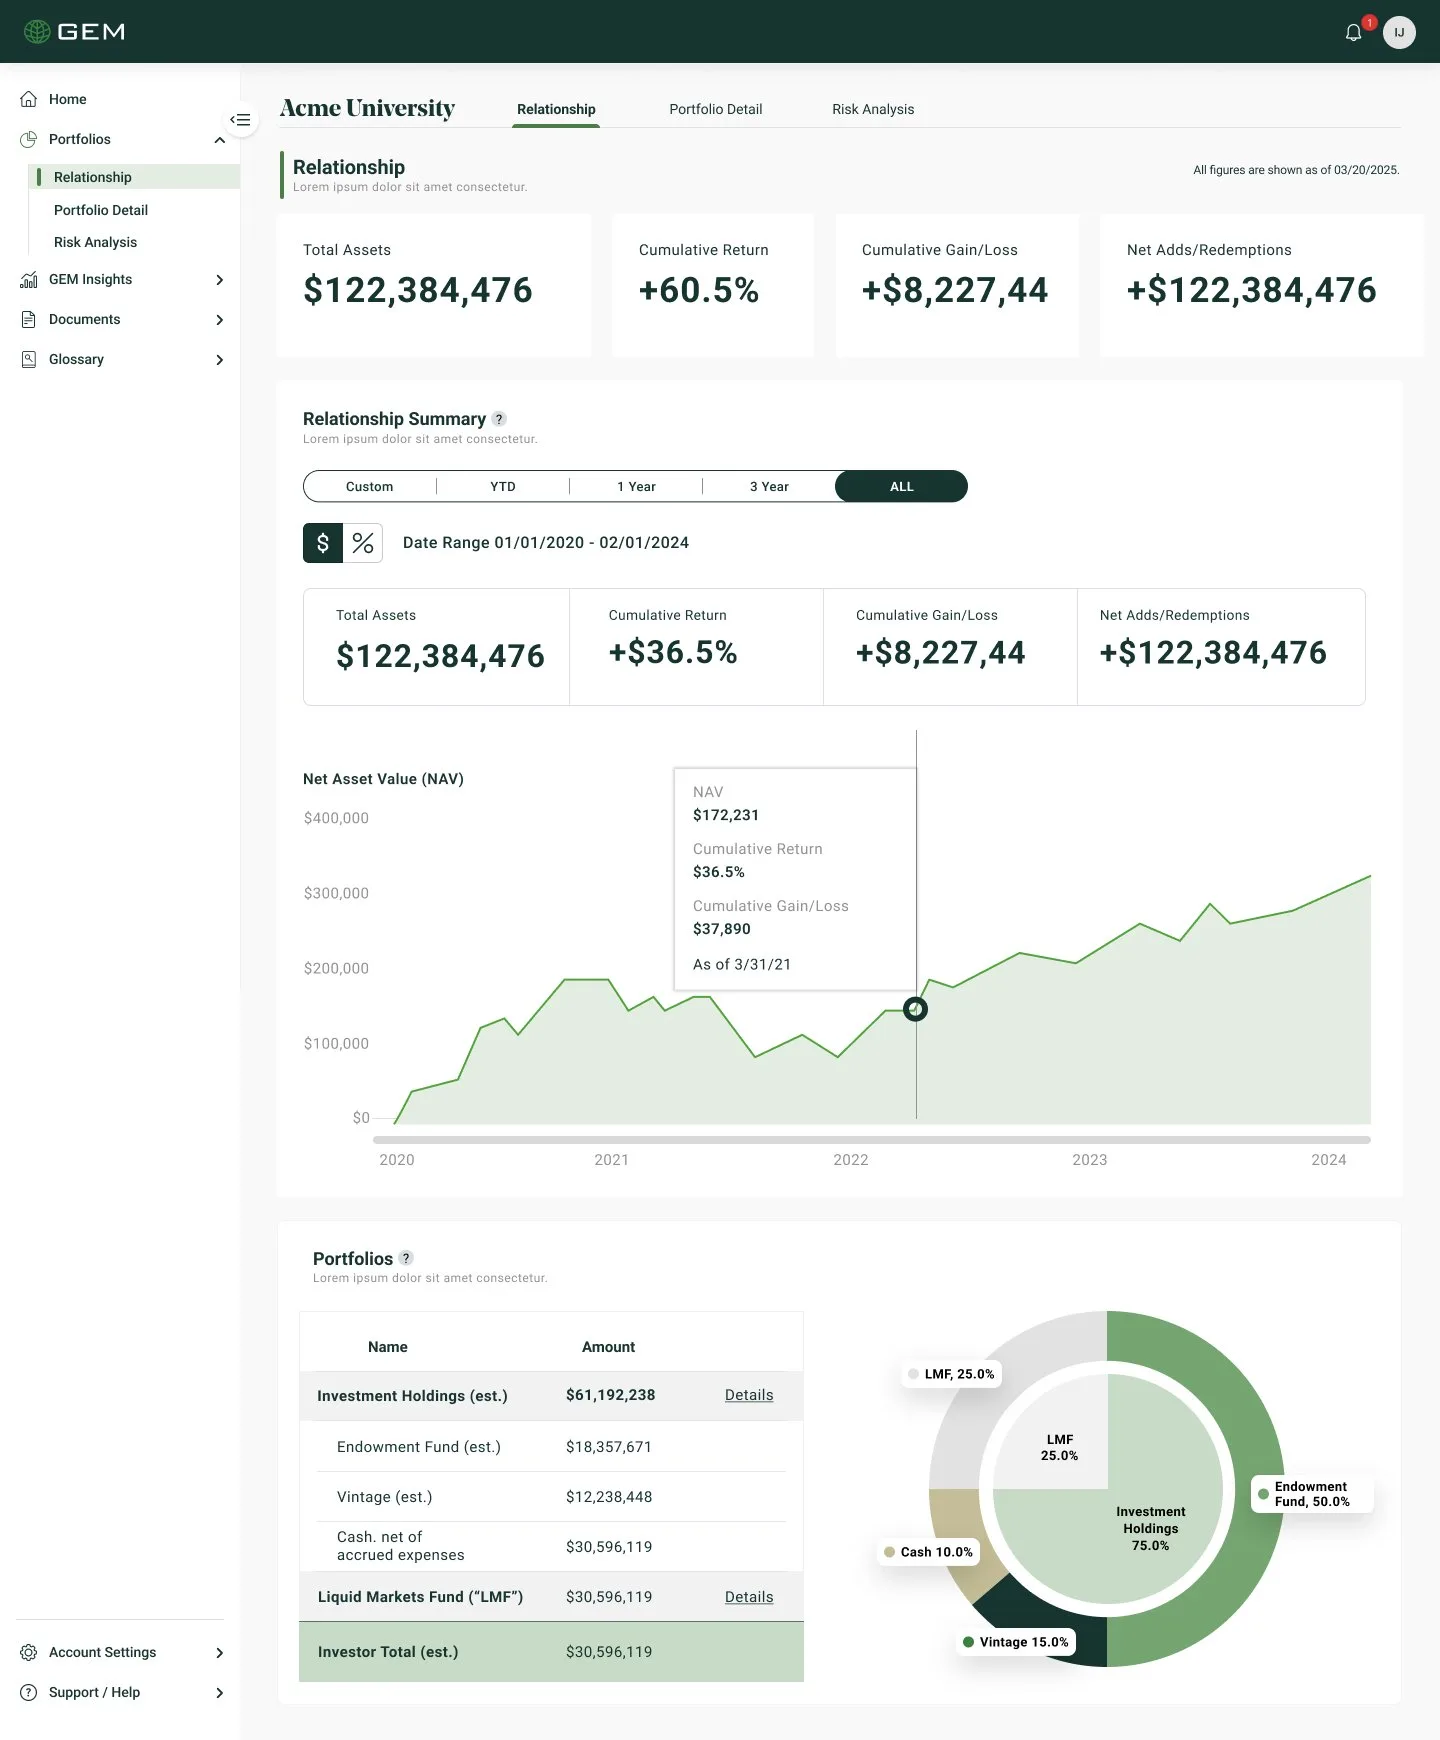Click the Portfolios pie chart icon
The height and width of the screenshot is (1740, 1440).
click(29, 139)
